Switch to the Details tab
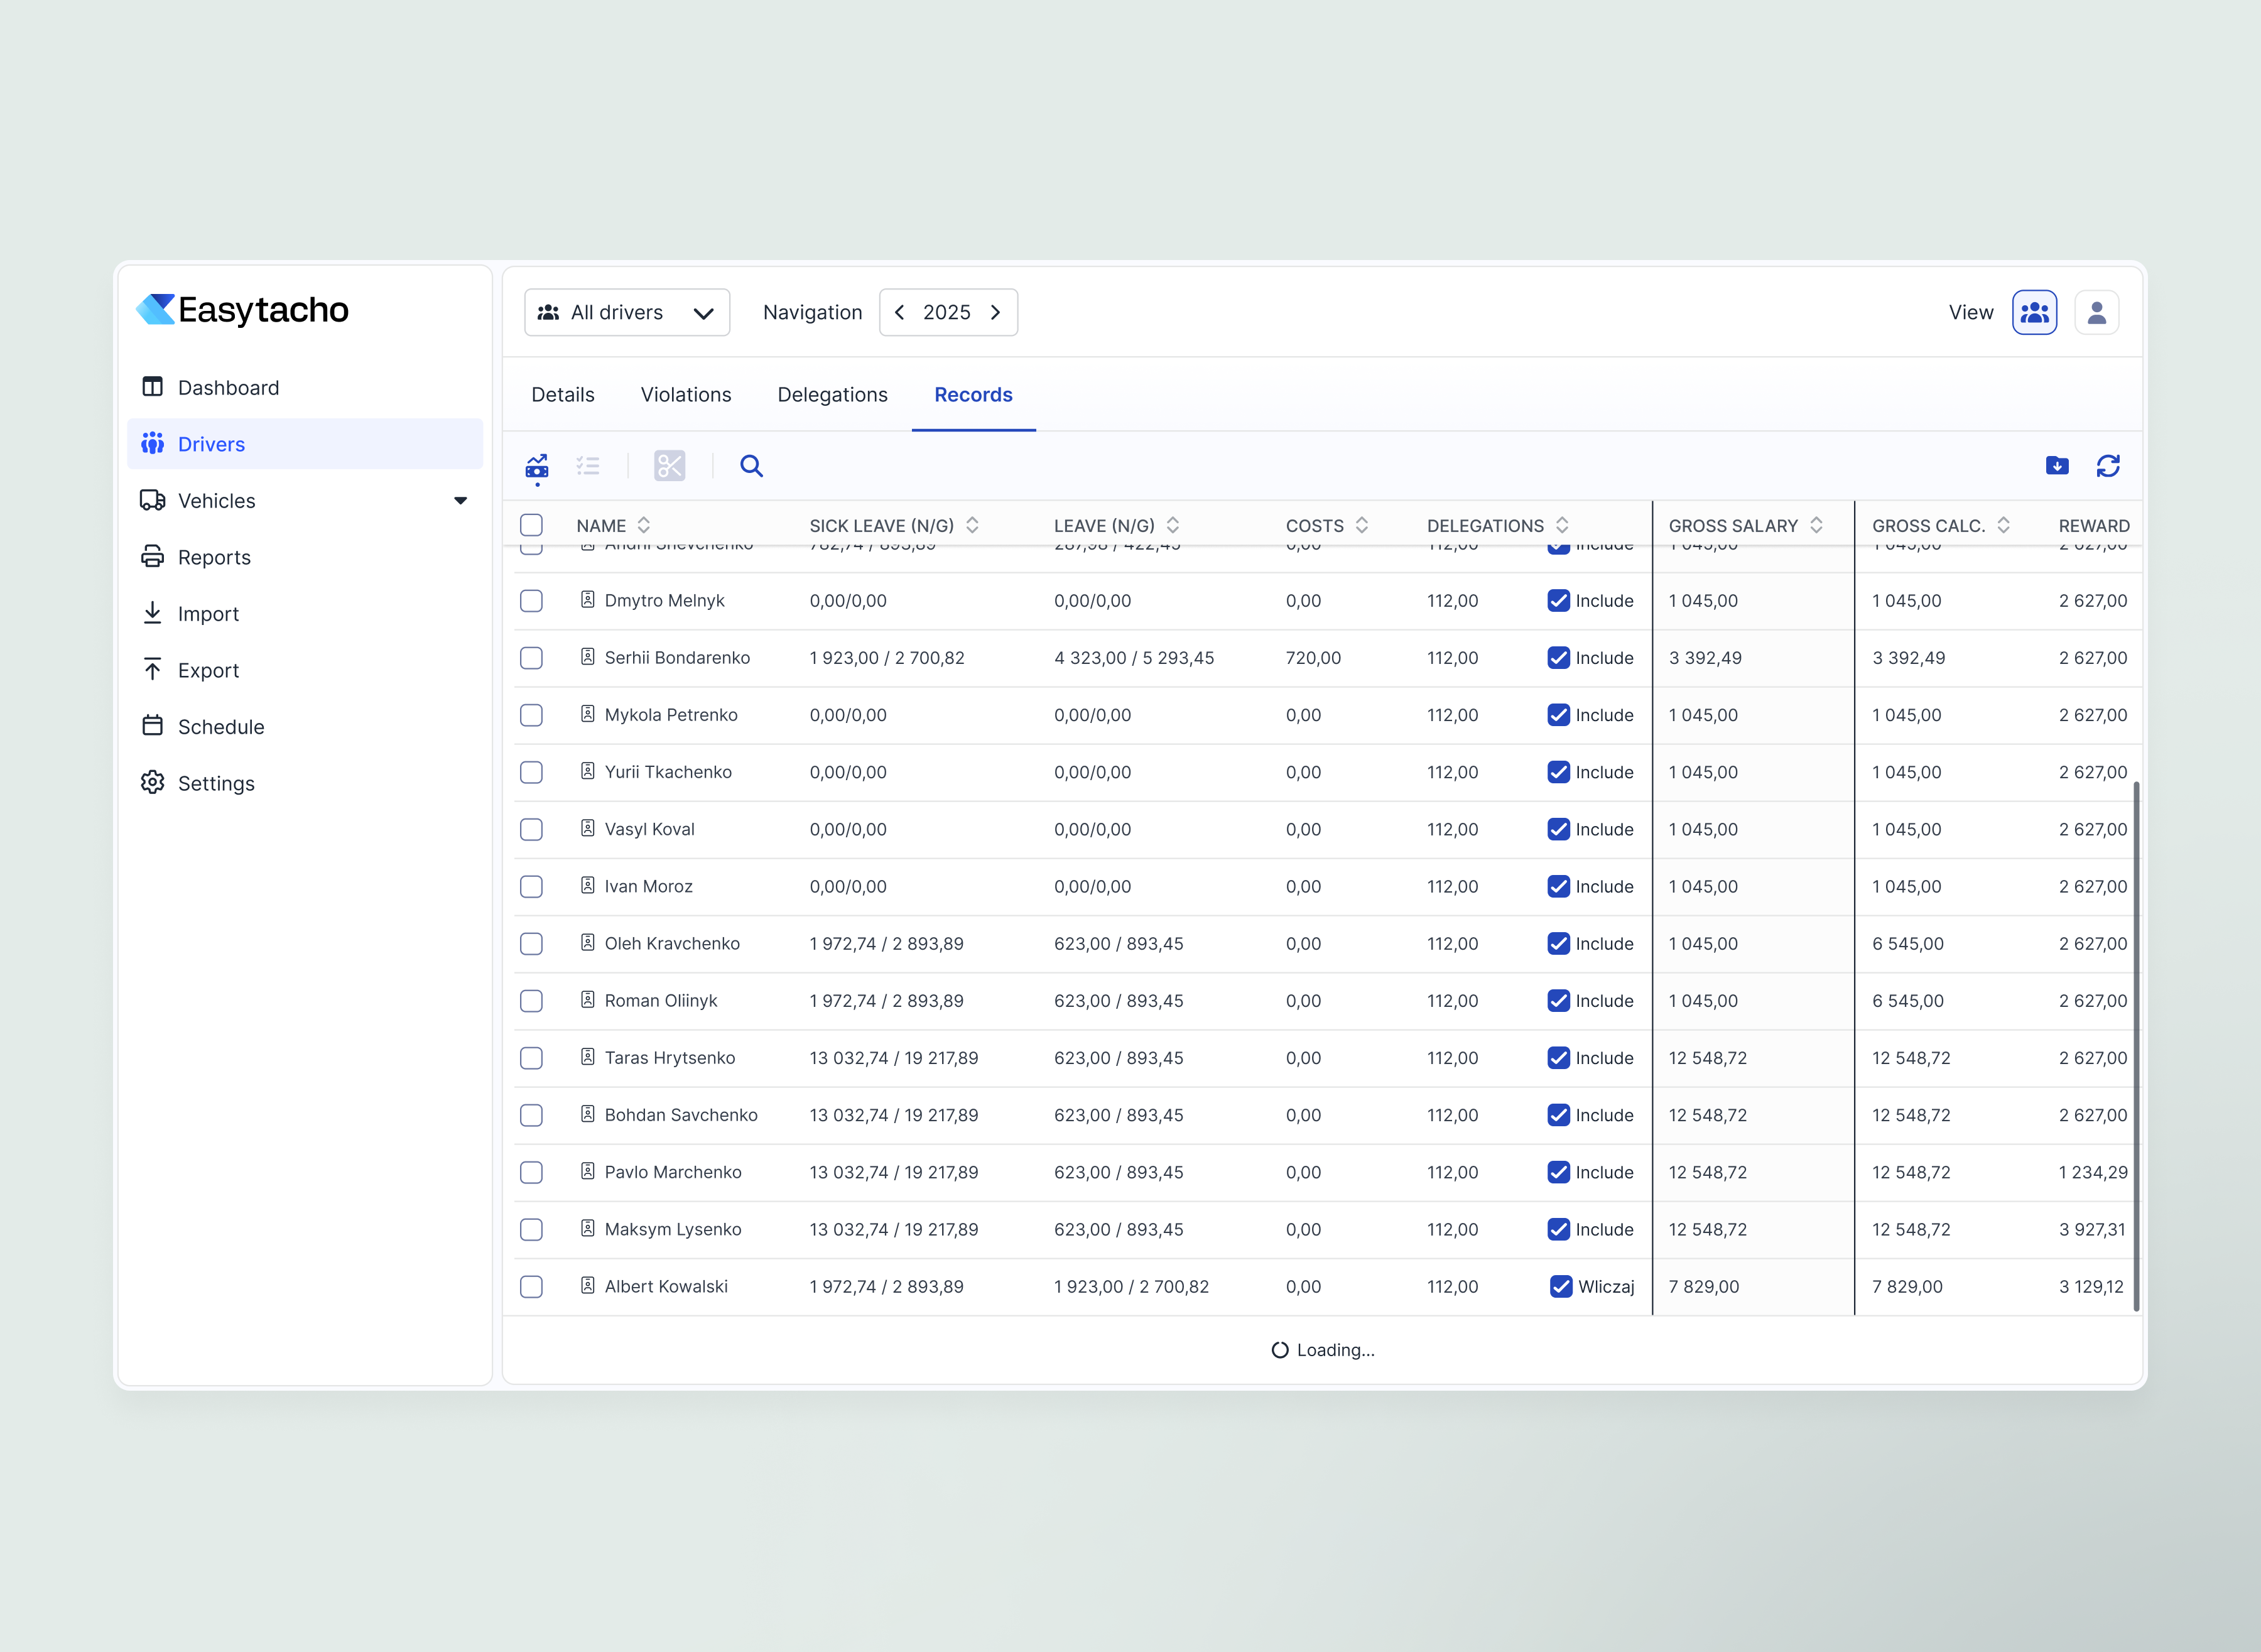This screenshot has height=1652, width=2261. [563, 395]
